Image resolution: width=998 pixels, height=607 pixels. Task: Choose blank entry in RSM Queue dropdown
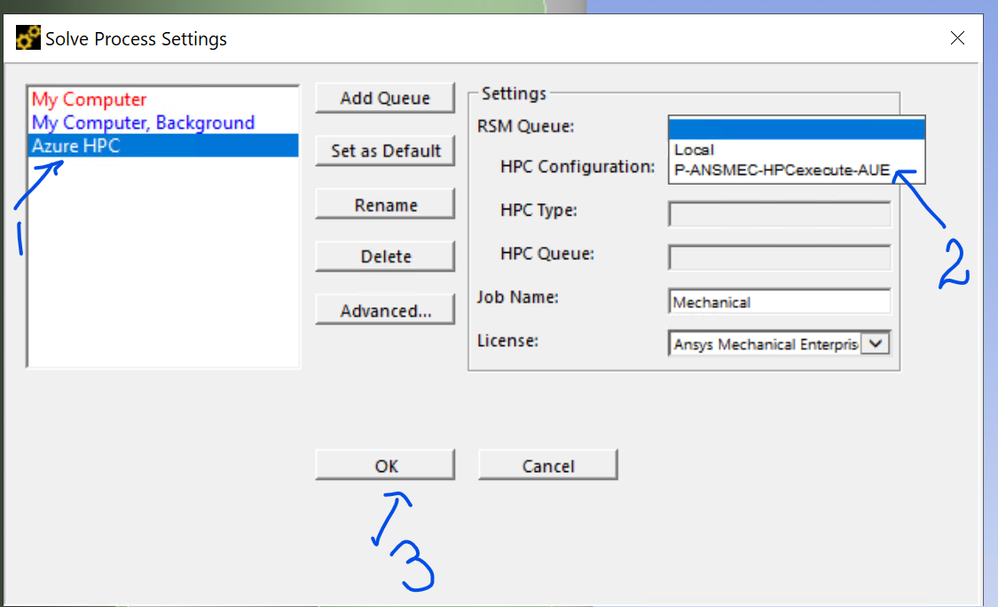pos(797,129)
